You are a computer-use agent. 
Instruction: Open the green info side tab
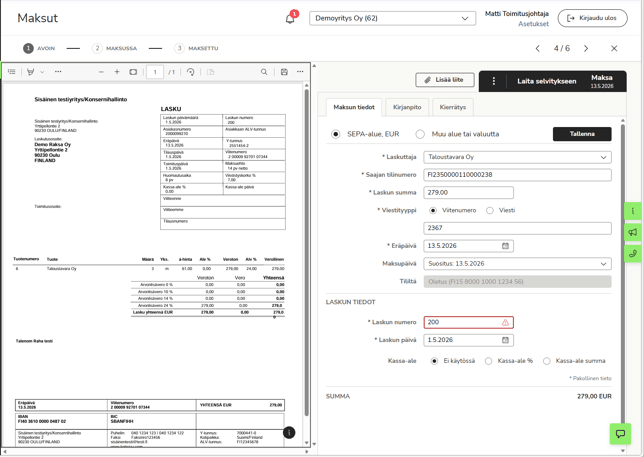[632, 211]
